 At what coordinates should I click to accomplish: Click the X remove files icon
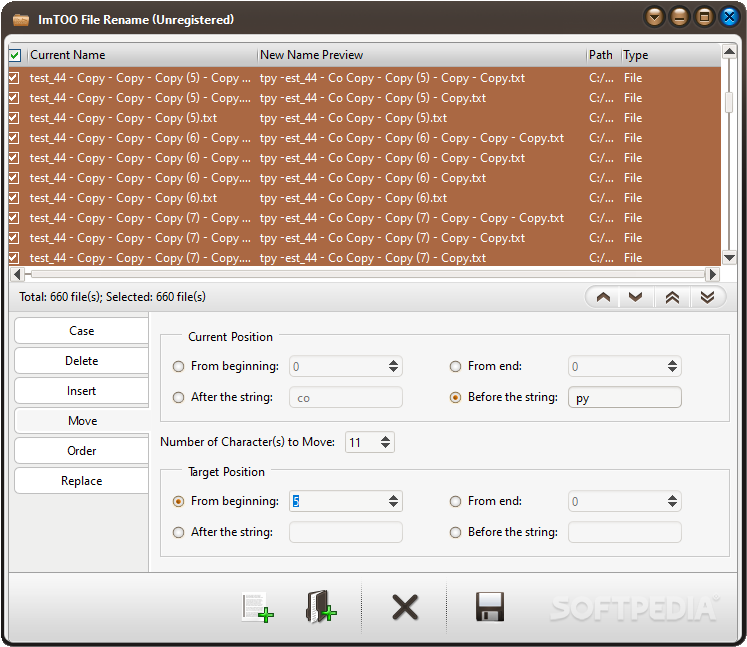pos(404,607)
